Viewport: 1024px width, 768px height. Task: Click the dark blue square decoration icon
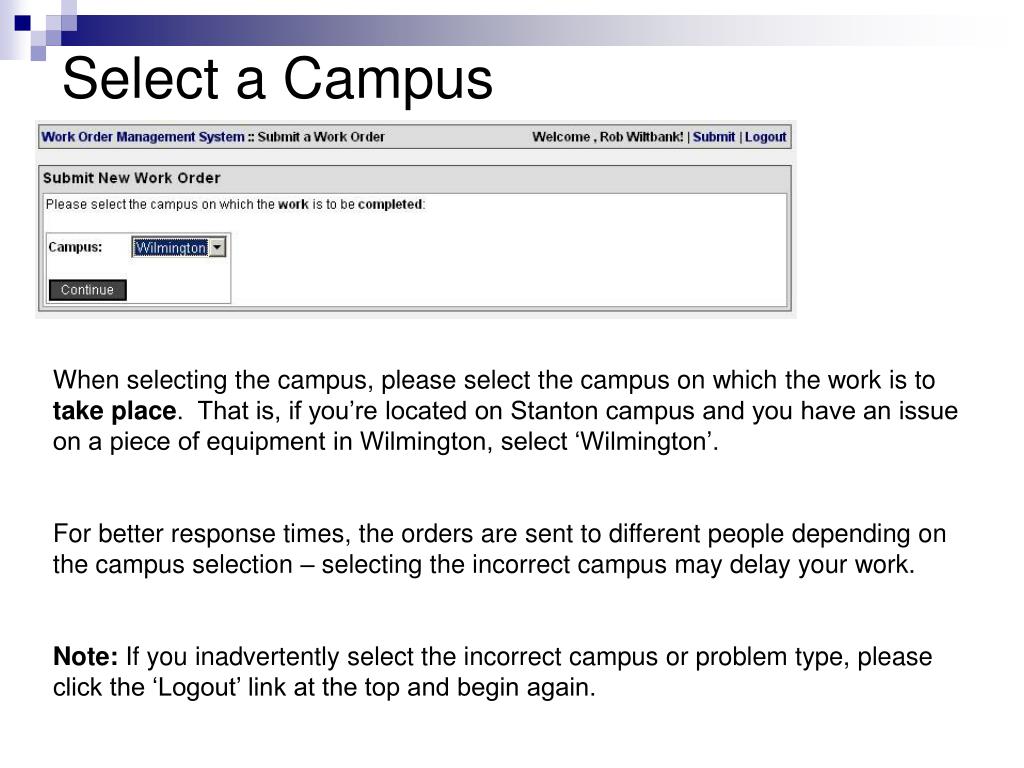coord(22,24)
